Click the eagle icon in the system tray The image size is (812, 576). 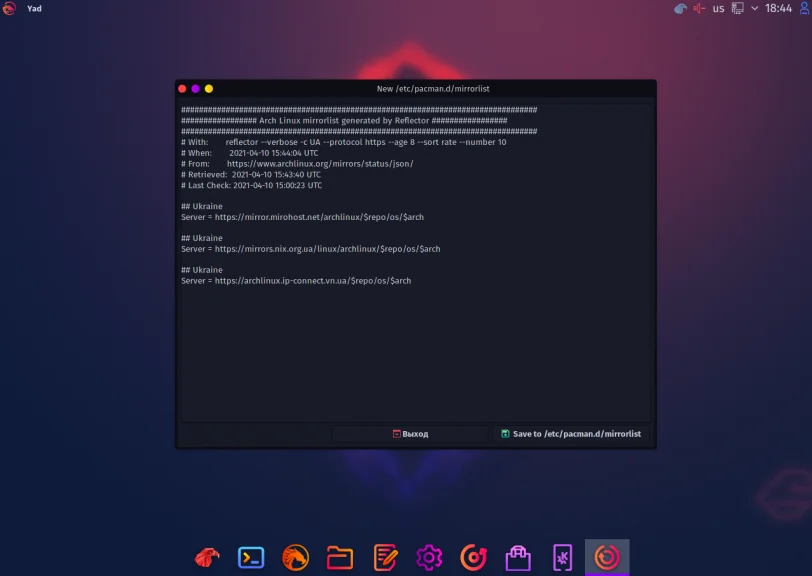pos(681,9)
